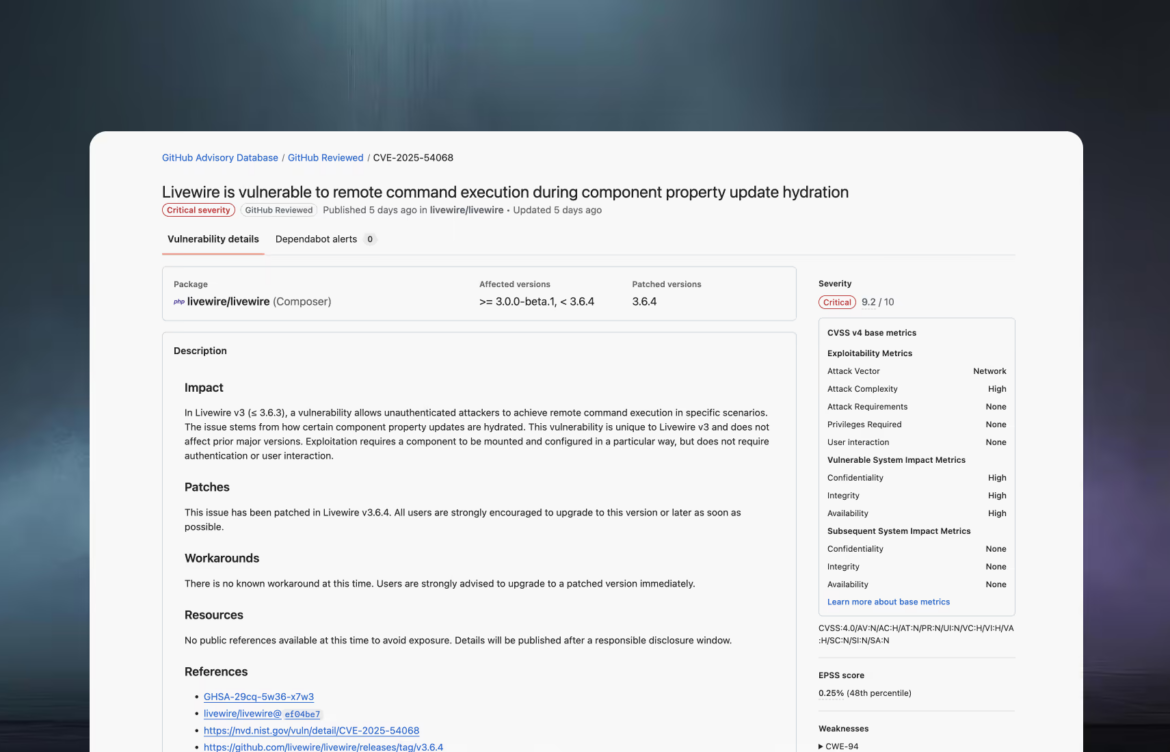Open Learn more about base metrics link

pyautogui.click(x=888, y=602)
